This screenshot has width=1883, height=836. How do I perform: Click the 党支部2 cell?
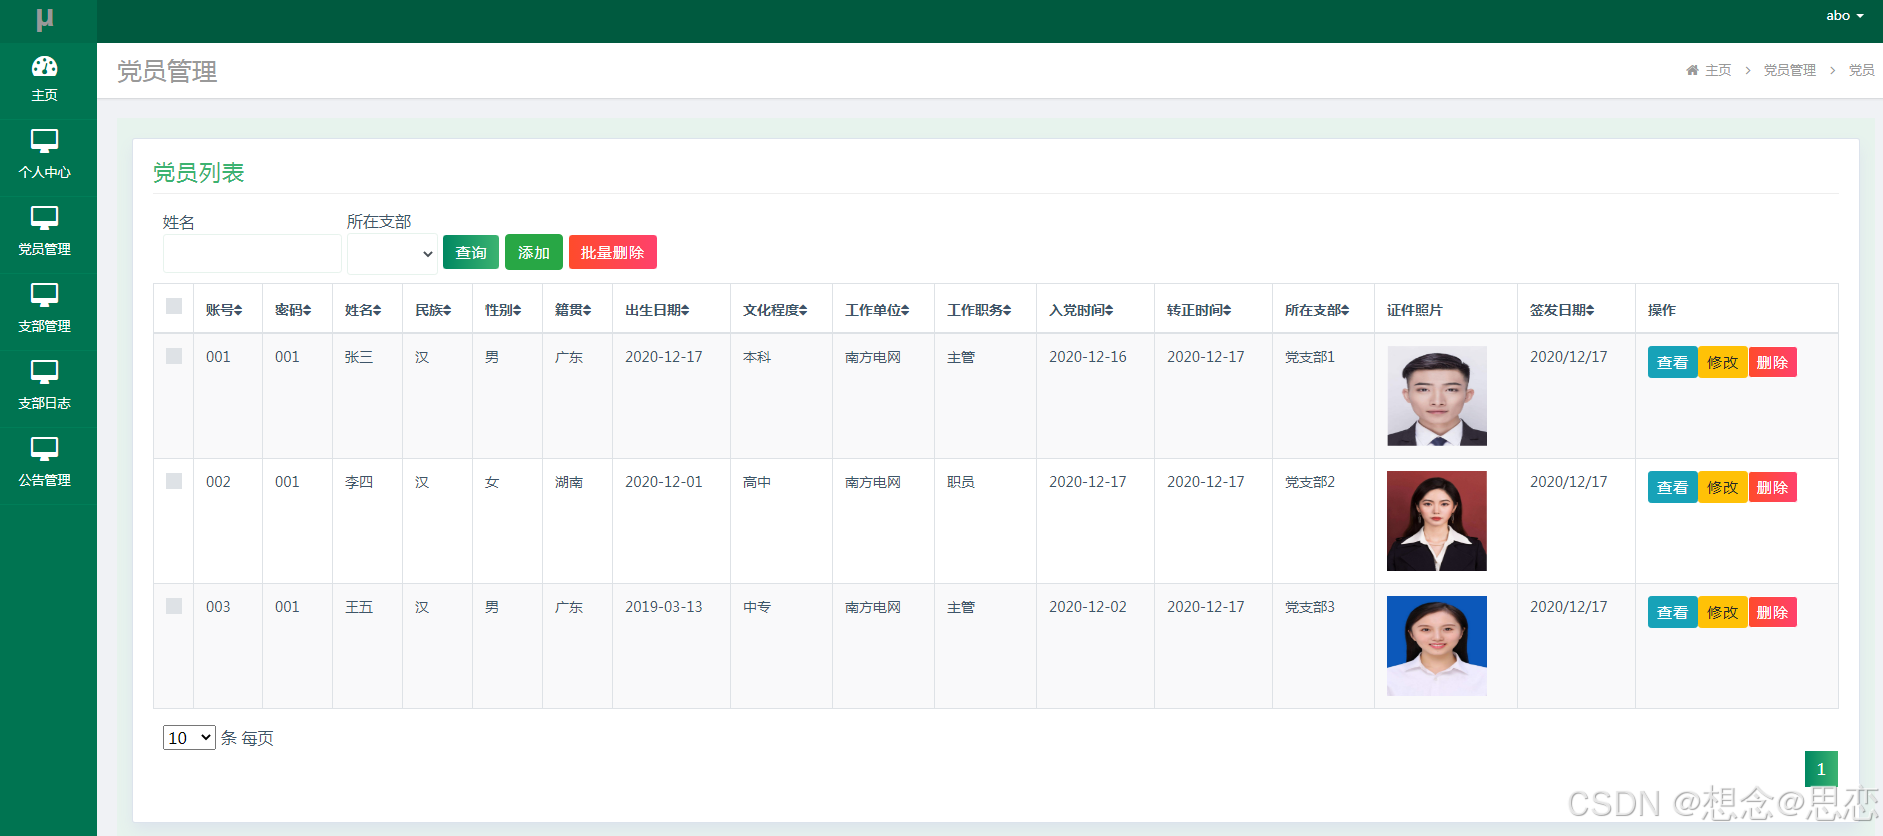click(x=1309, y=482)
